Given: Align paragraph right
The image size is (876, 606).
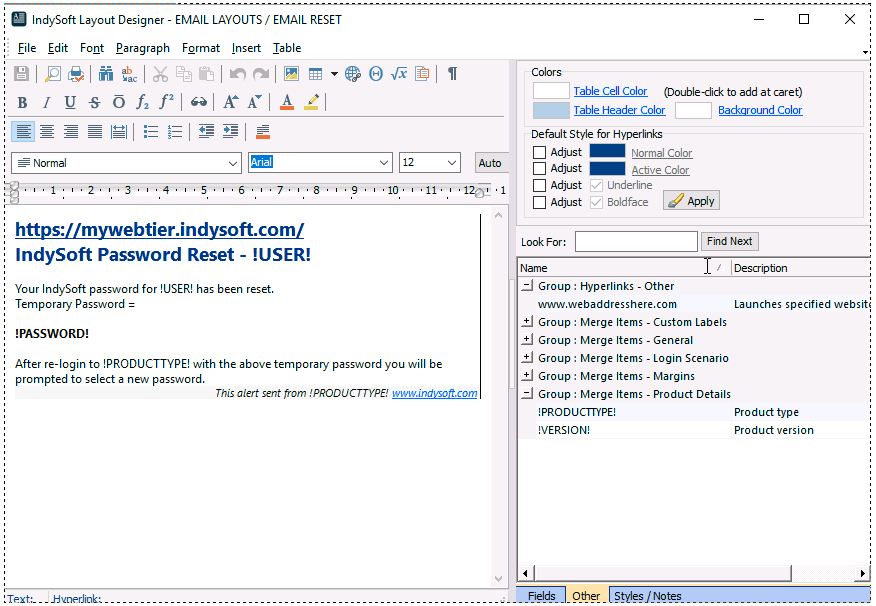Looking at the screenshot, I should [x=71, y=132].
